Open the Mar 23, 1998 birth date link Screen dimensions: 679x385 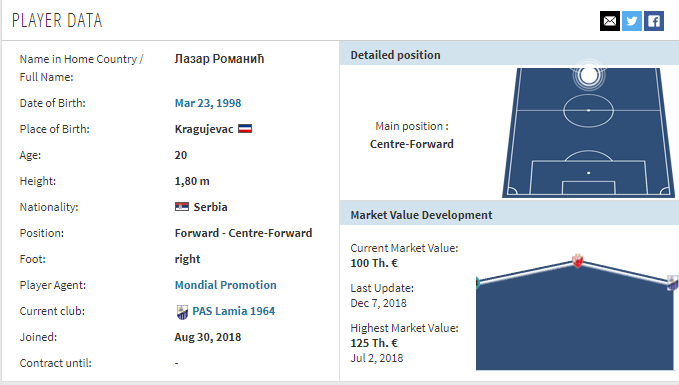pos(208,103)
